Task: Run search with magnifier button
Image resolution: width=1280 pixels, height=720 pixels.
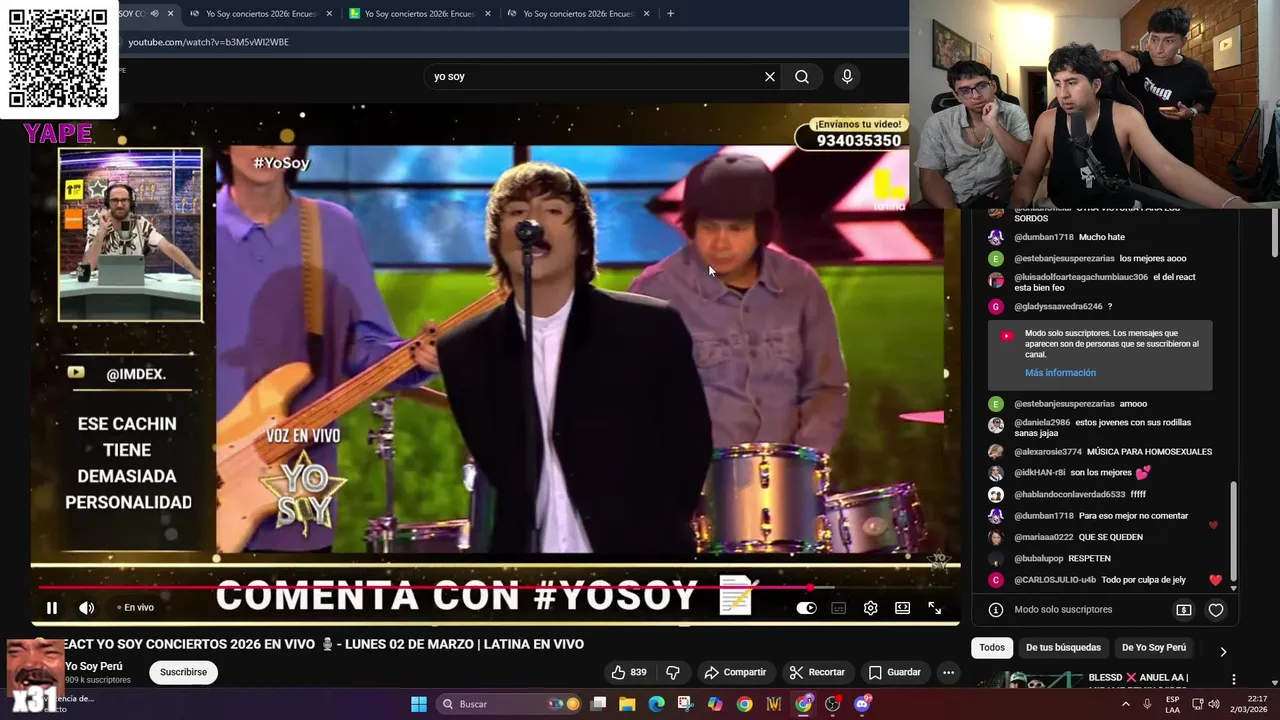Action: coord(802,76)
